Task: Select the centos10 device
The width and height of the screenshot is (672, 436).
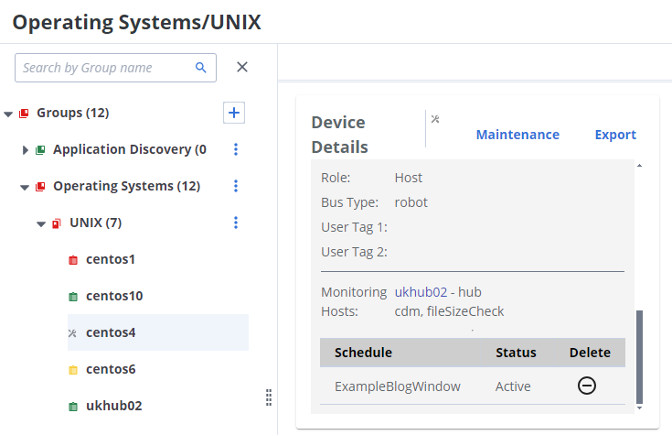Action: point(114,296)
